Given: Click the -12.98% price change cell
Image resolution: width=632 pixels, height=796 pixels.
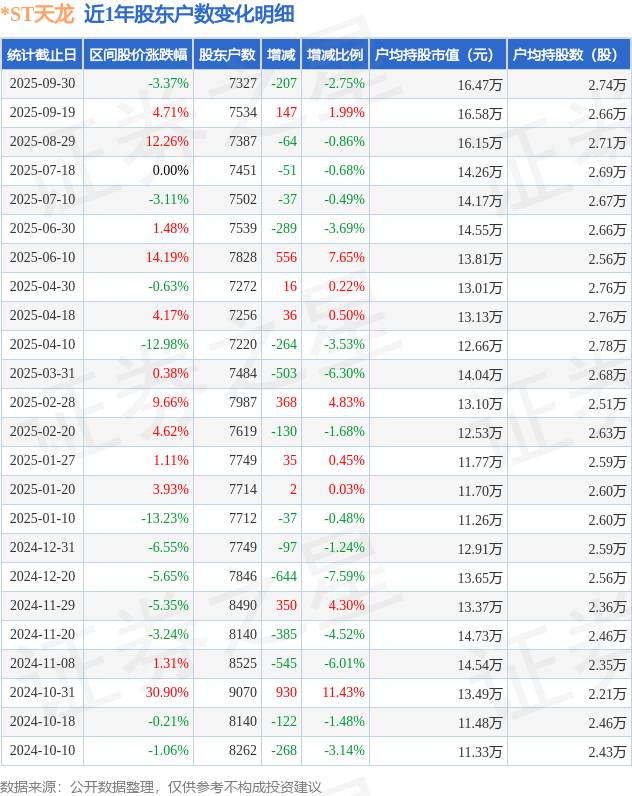Looking at the screenshot, I should point(164,345).
